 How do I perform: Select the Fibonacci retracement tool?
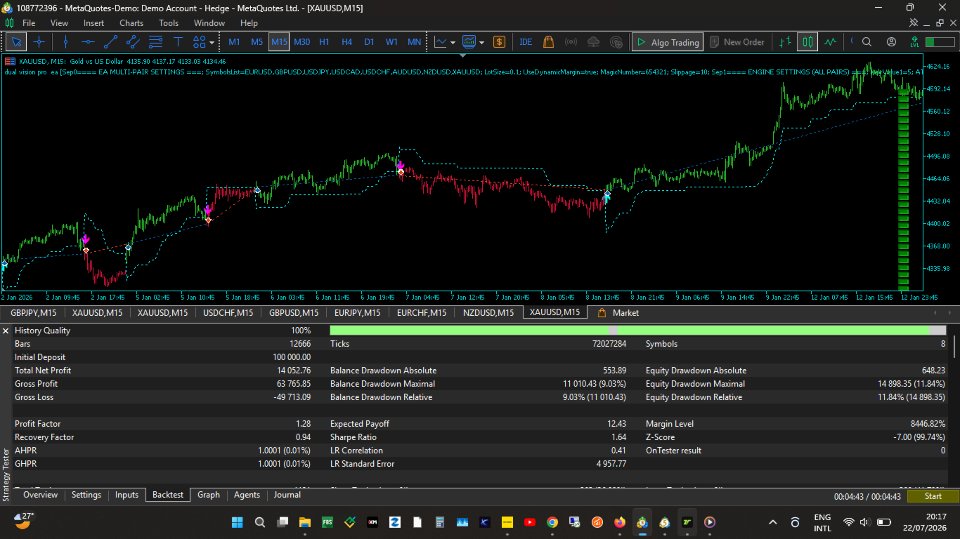(x=156, y=42)
